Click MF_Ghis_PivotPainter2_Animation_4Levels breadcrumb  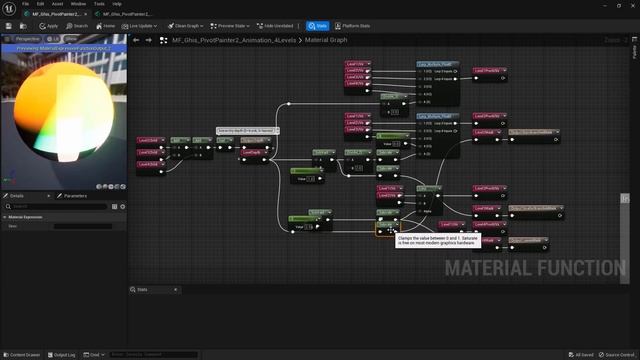click(234, 40)
